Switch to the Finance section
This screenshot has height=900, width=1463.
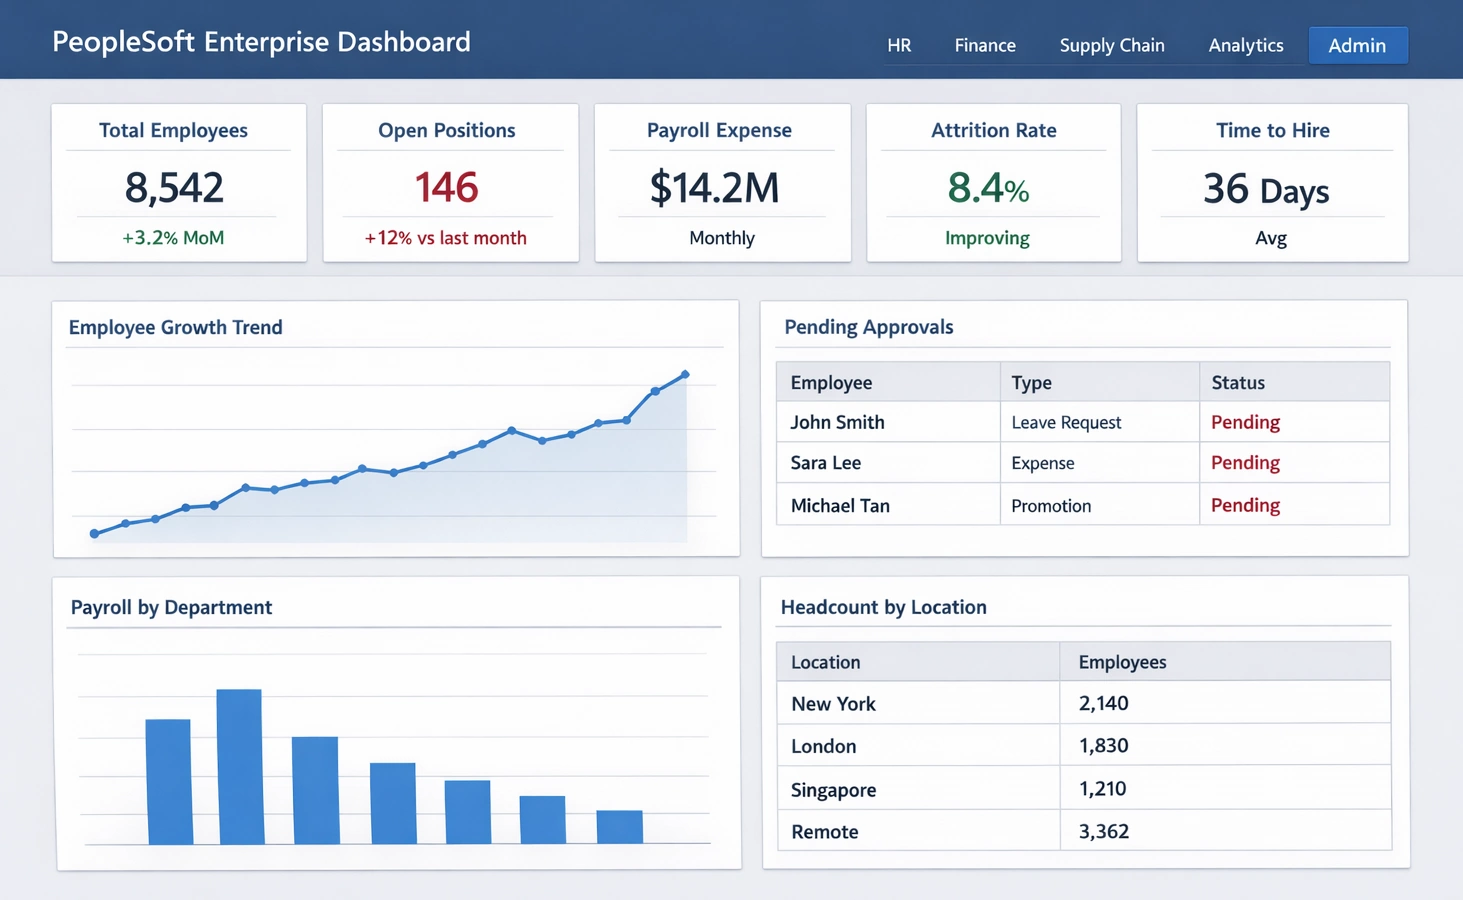coord(984,45)
